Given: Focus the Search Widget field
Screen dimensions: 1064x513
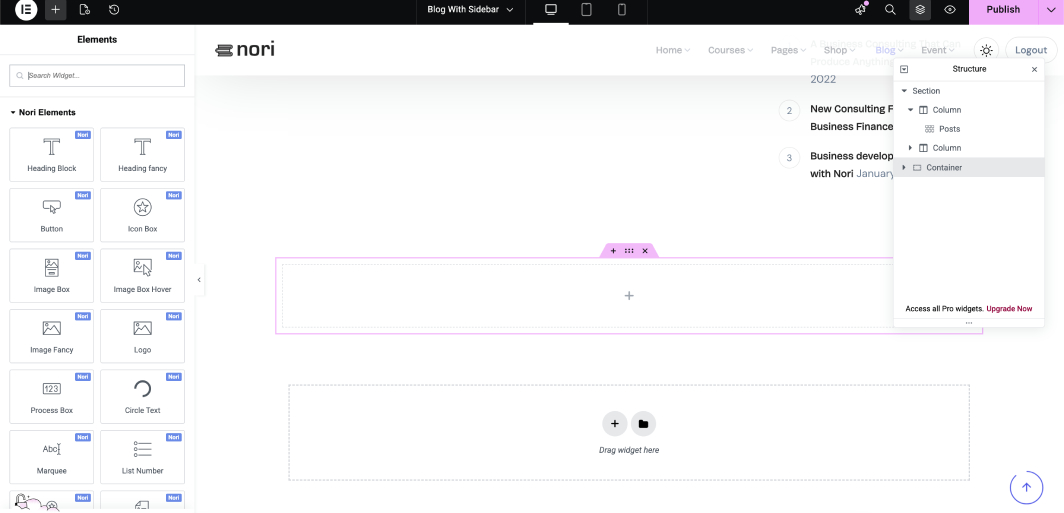Looking at the screenshot, I should click(97, 75).
